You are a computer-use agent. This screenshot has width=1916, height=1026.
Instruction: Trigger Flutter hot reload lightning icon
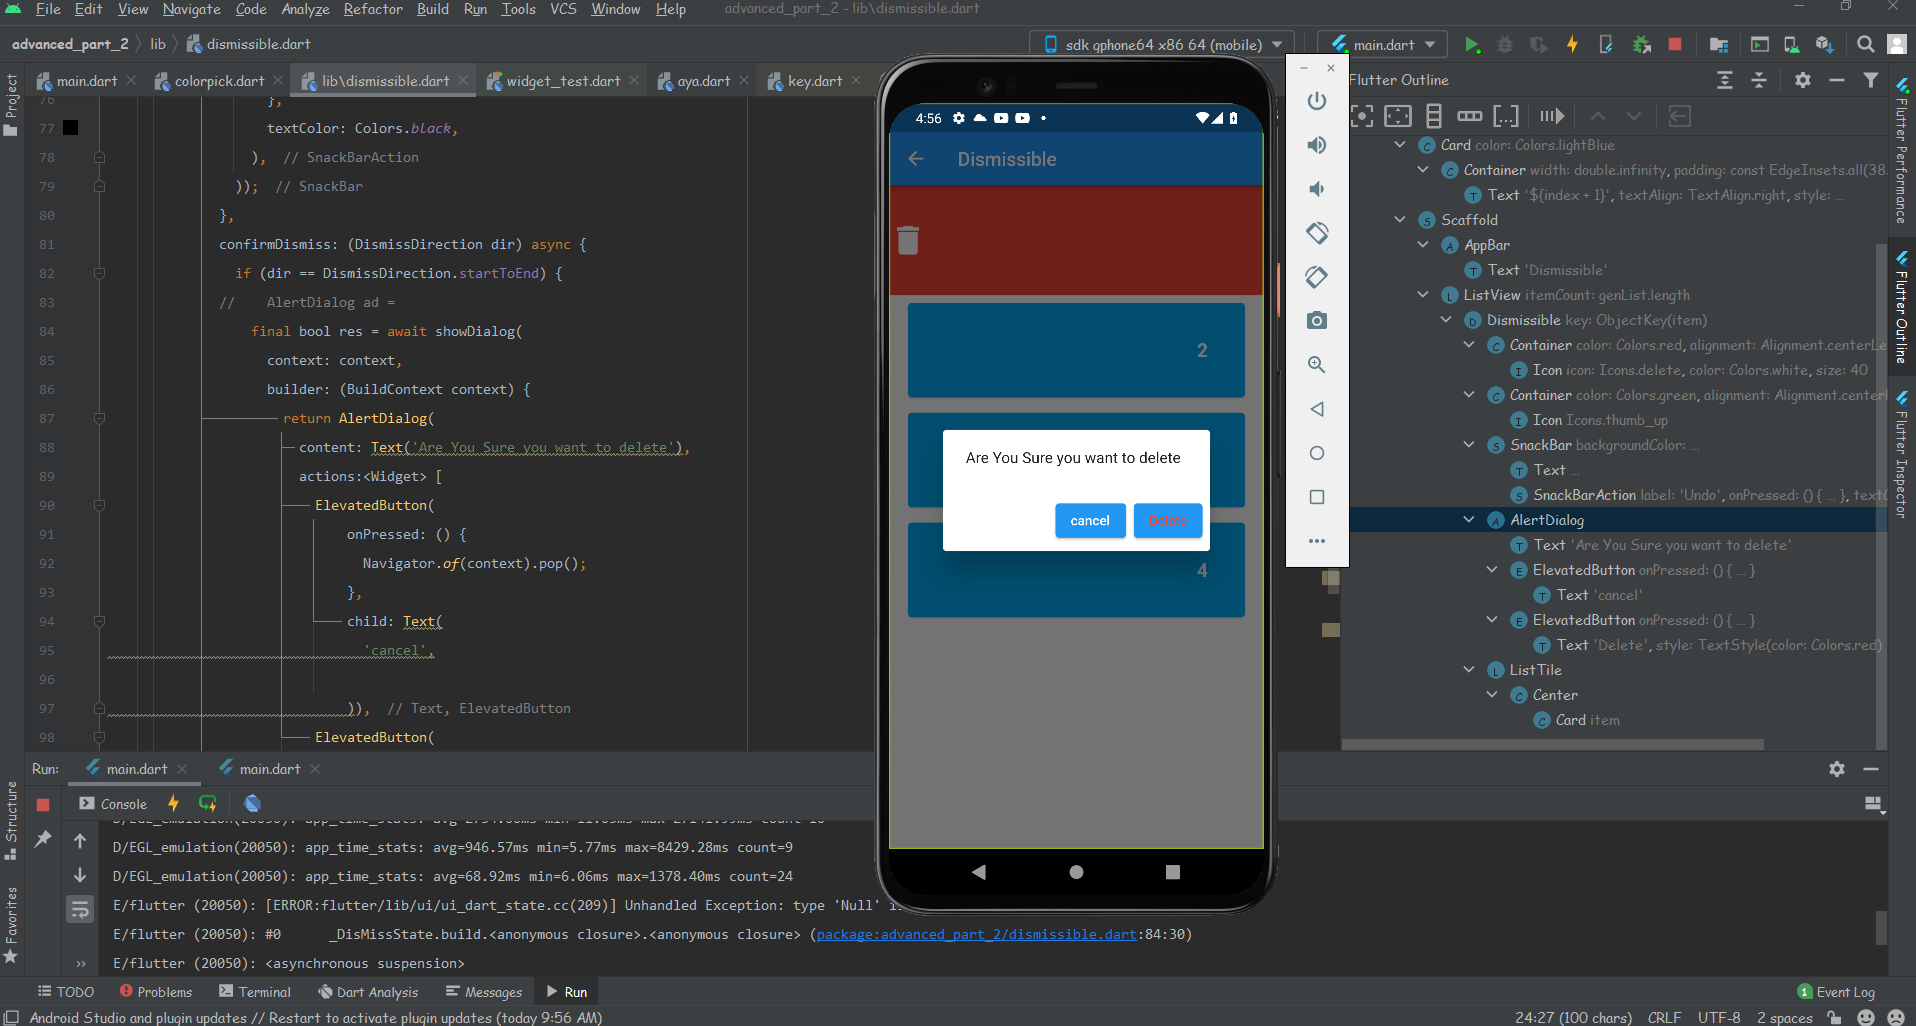(1572, 45)
